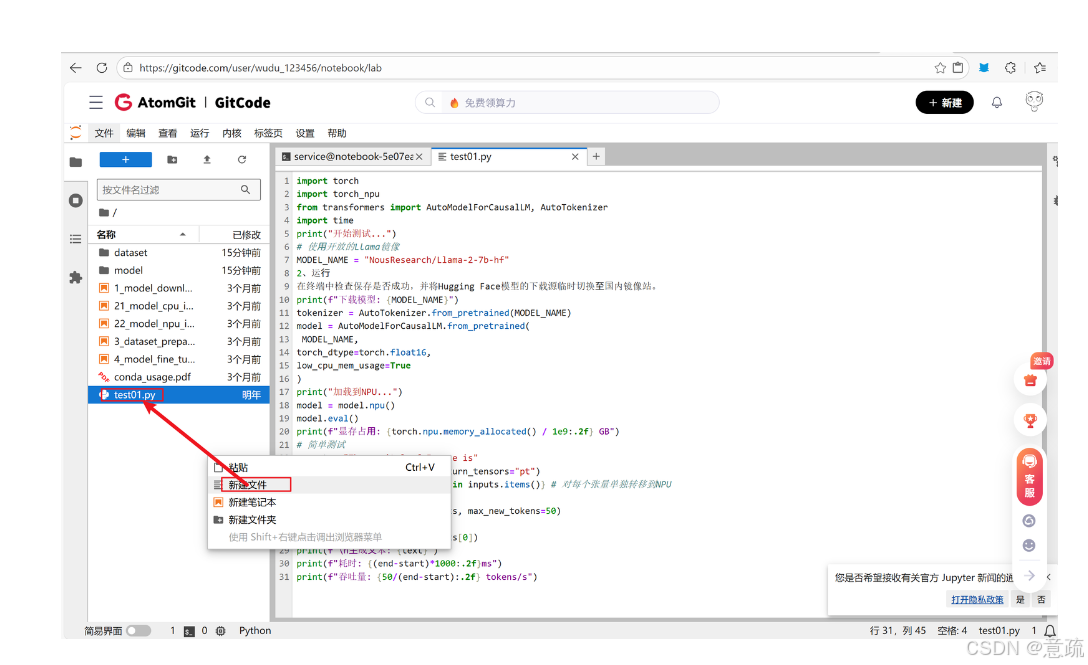Click the 免费领算力 search box
The width and height of the screenshot is (1088, 665).
(567, 103)
